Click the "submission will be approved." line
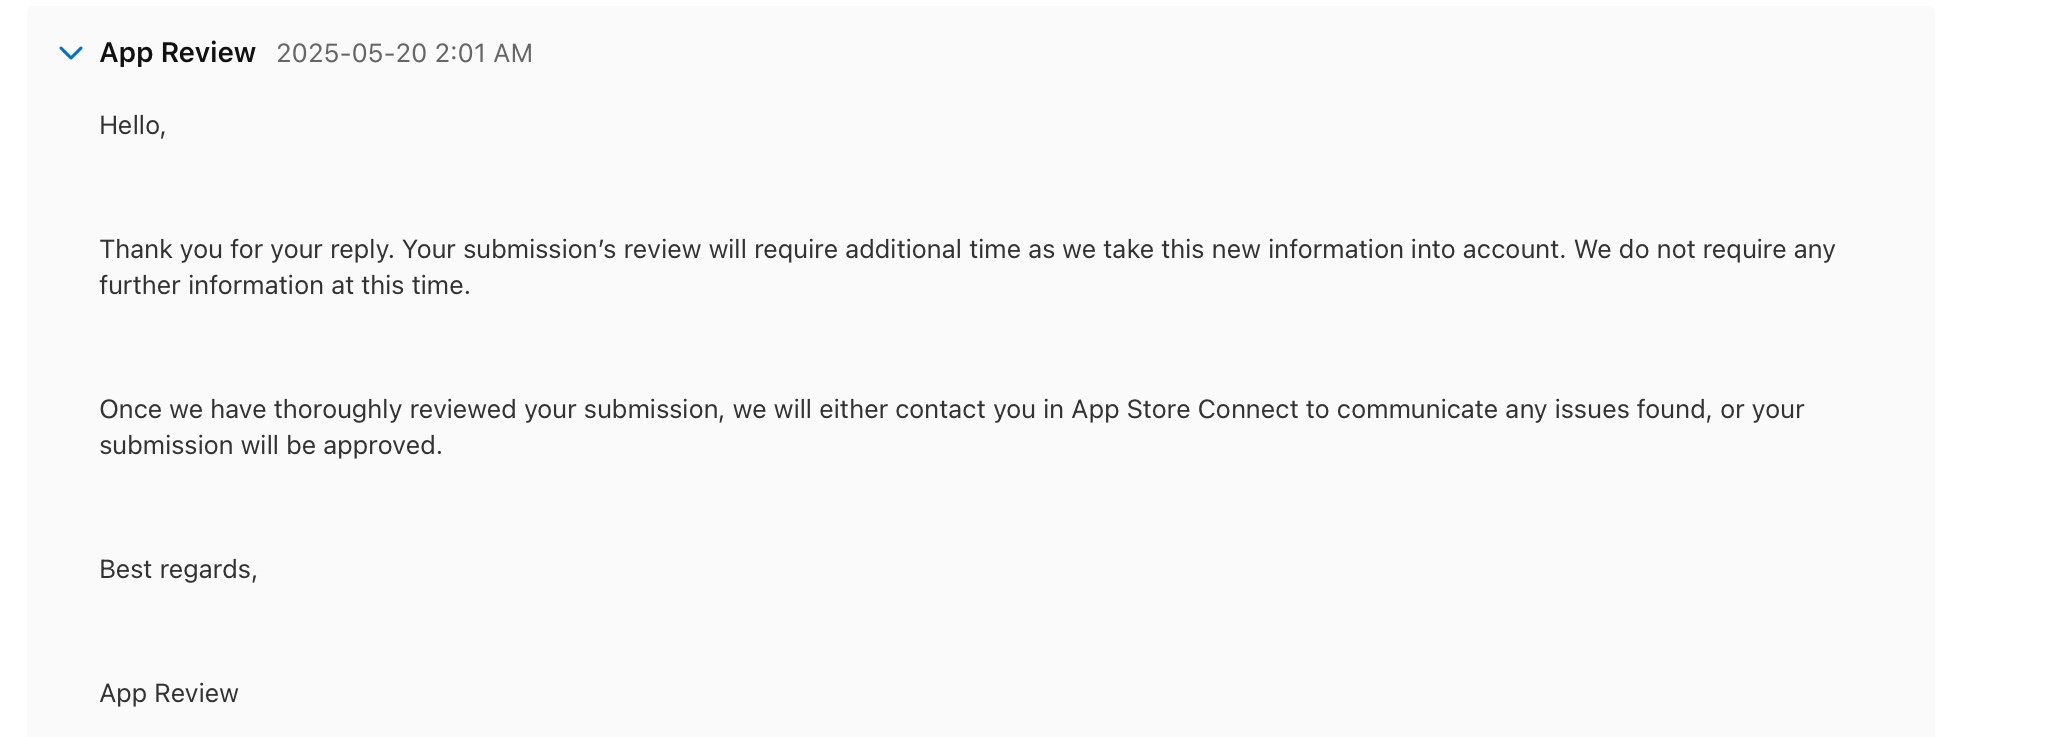Screen dimensions: 2047x737 pos(270,446)
